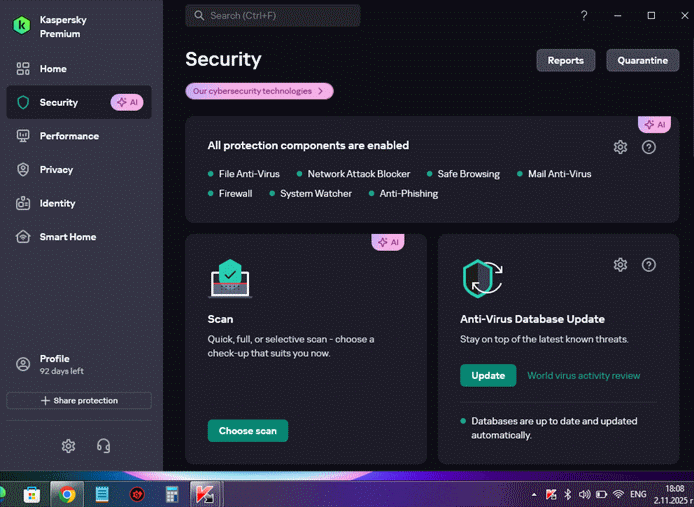Click Kaspersky taskbar icon
694x507 pixels.
pos(206,494)
